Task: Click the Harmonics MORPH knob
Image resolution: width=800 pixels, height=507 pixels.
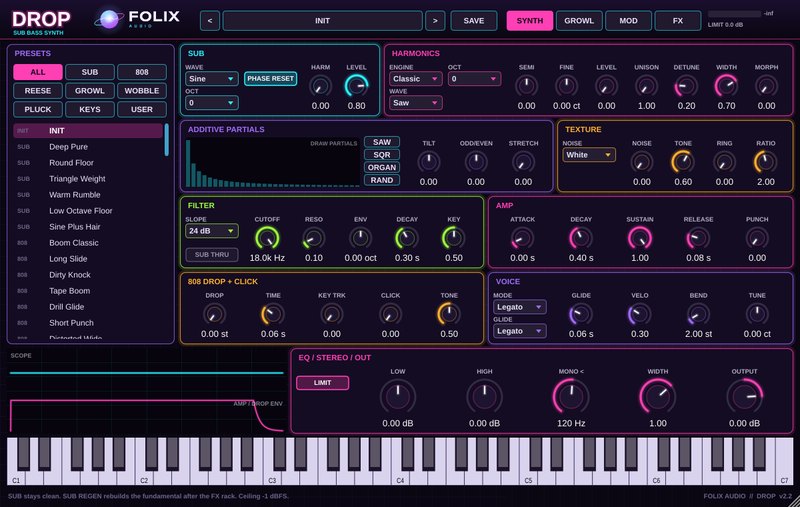Action: tap(766, 86)
